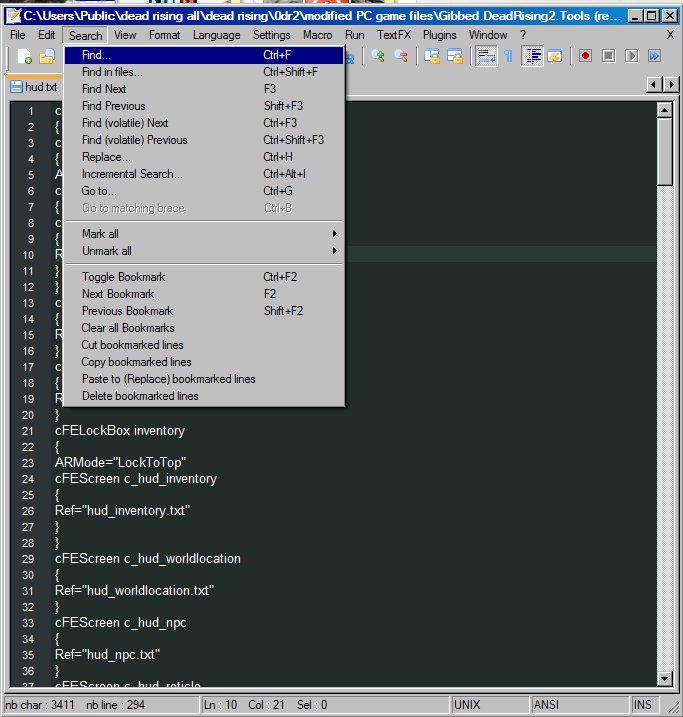Viewport: 683px width, 717px height.
Task: Open the ? help menu
Action: 523,35
